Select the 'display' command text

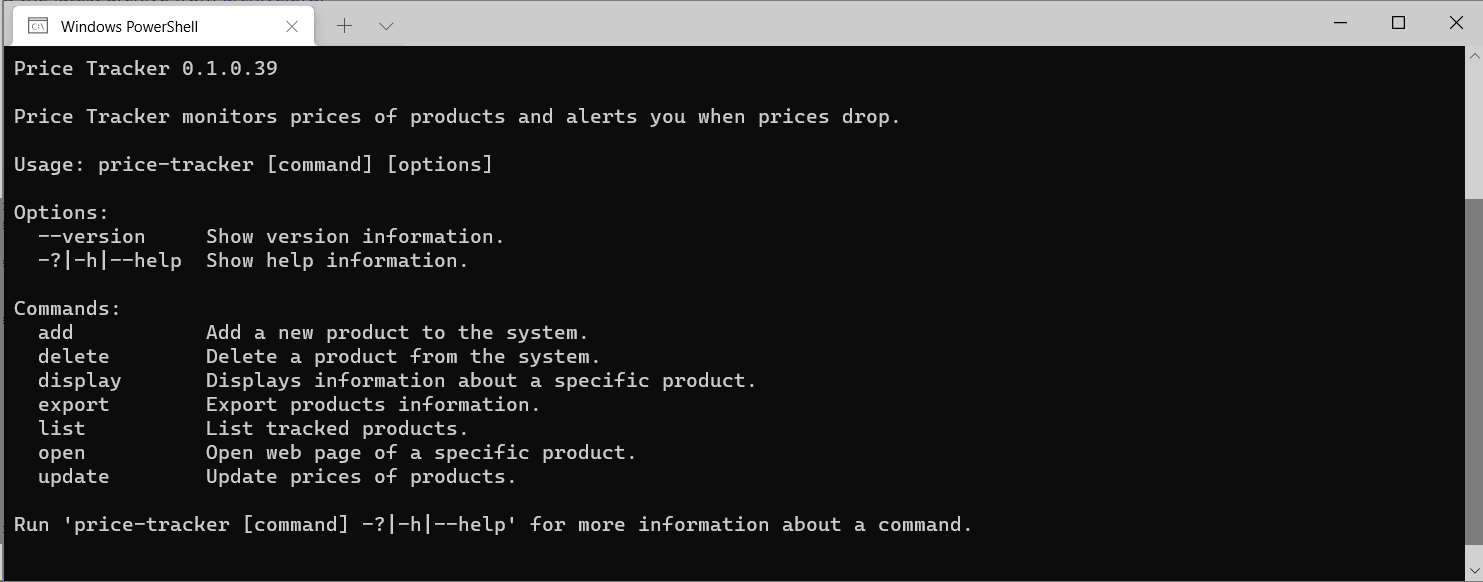click(x=79, y=380)
